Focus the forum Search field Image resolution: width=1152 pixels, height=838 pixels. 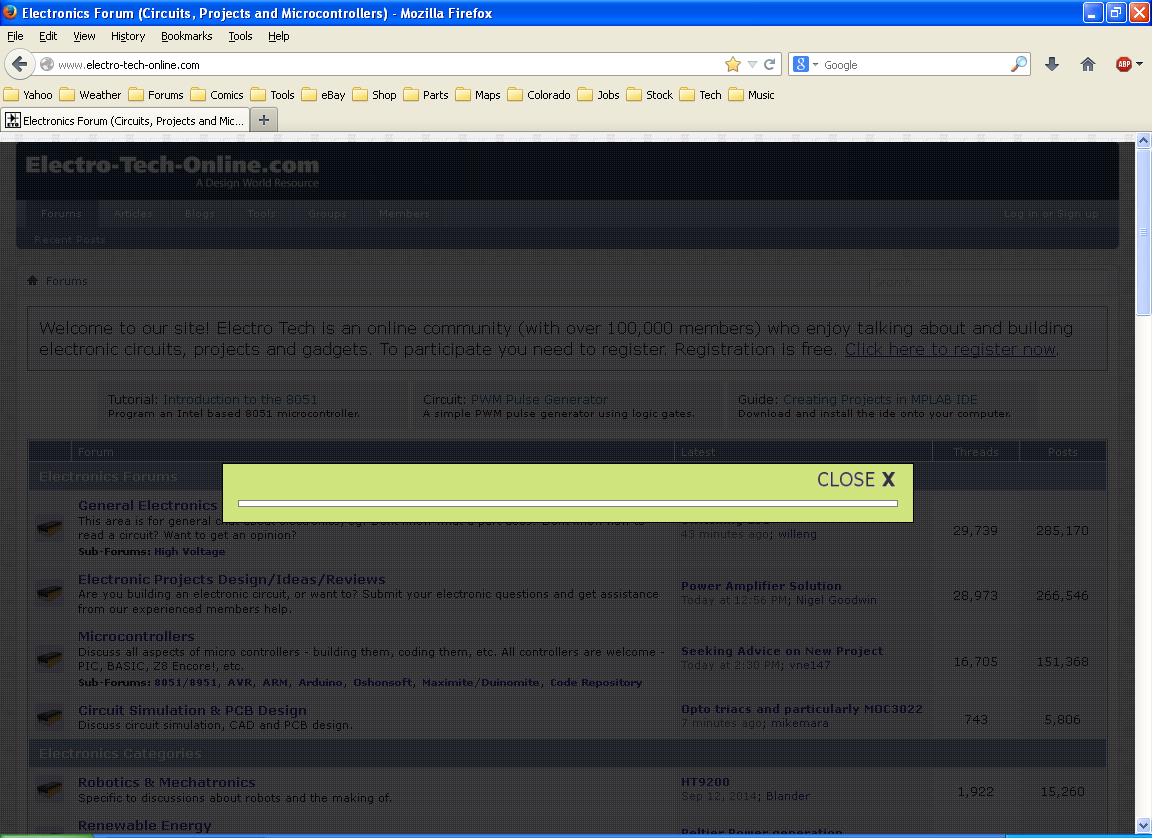click(988, 282)
